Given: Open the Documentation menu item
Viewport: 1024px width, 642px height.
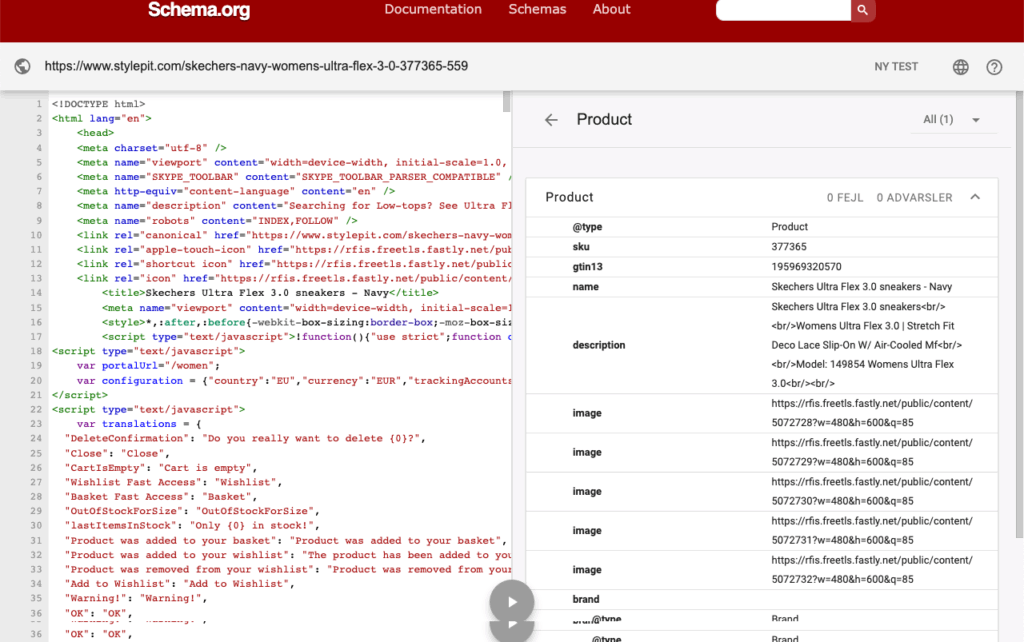Looking at the screenshot, I should pyautogui.click(x=433, y=10).
